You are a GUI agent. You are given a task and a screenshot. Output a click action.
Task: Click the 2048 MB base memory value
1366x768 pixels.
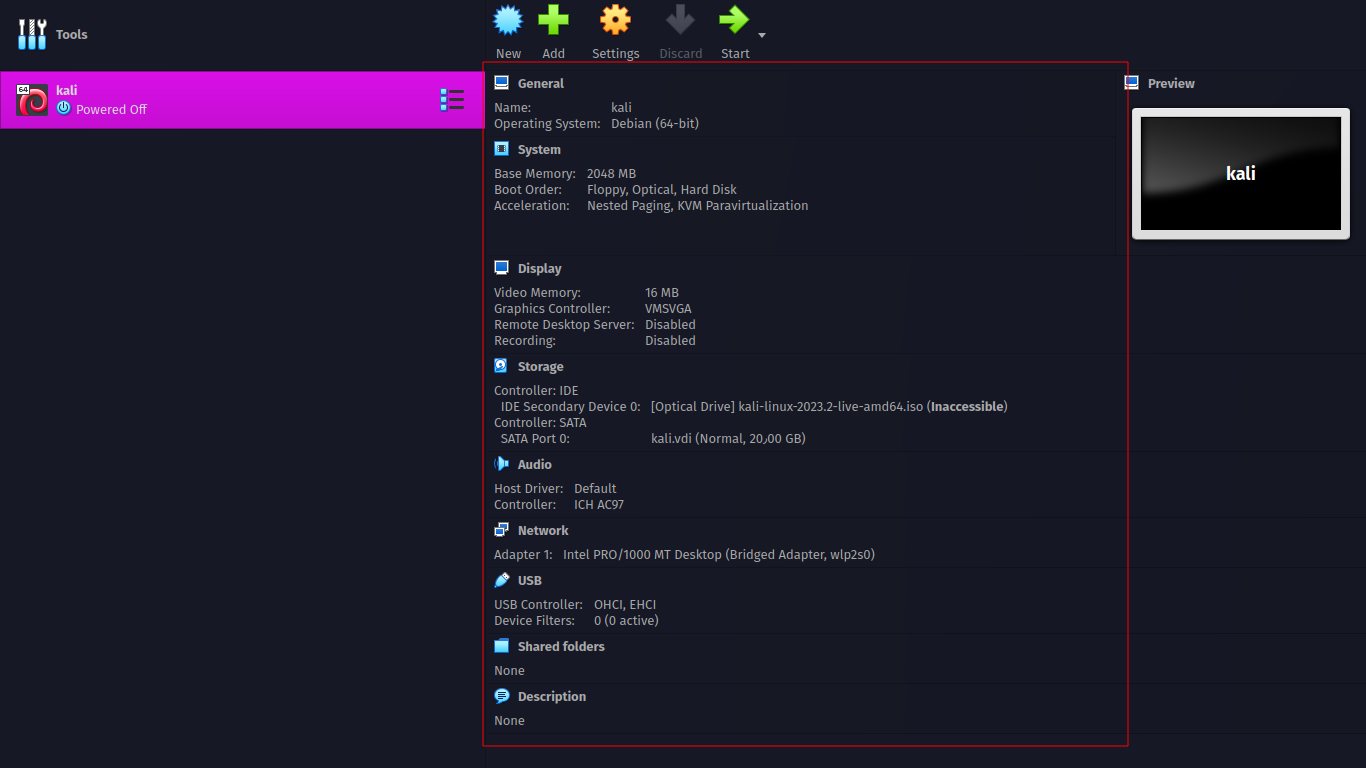tap(611, 174)
